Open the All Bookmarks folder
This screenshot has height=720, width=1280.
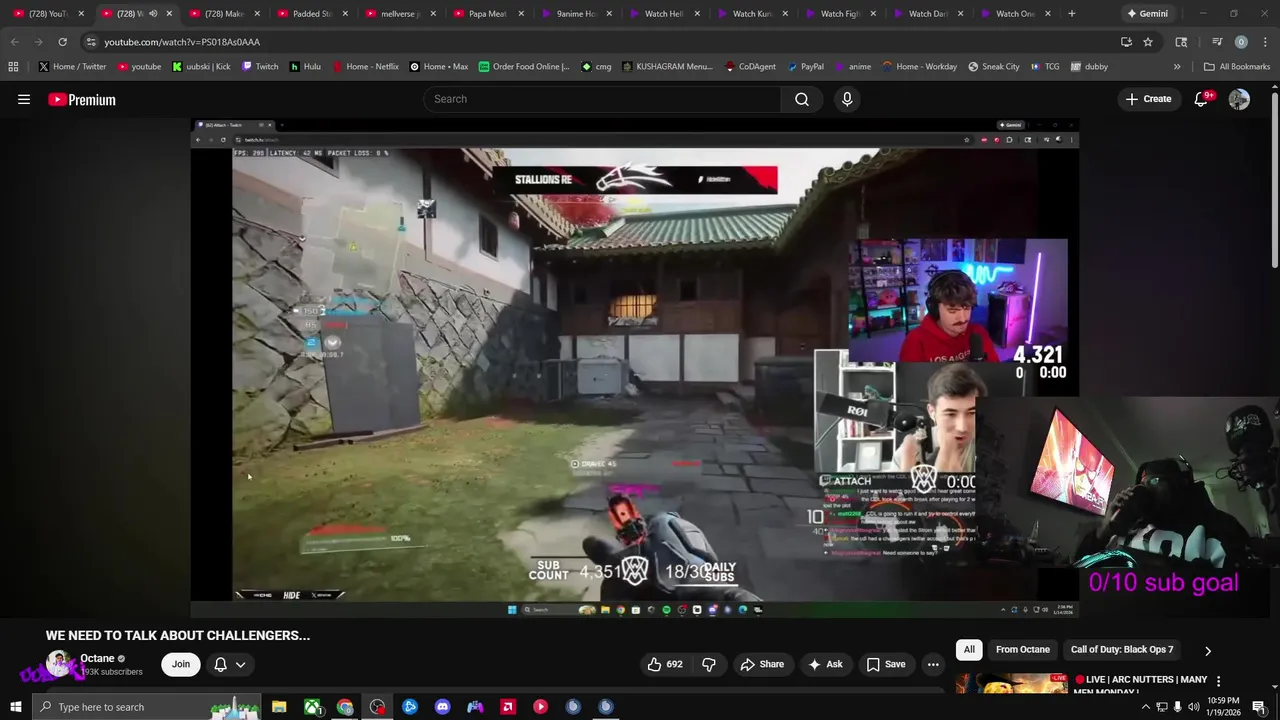click(1237, 67)
